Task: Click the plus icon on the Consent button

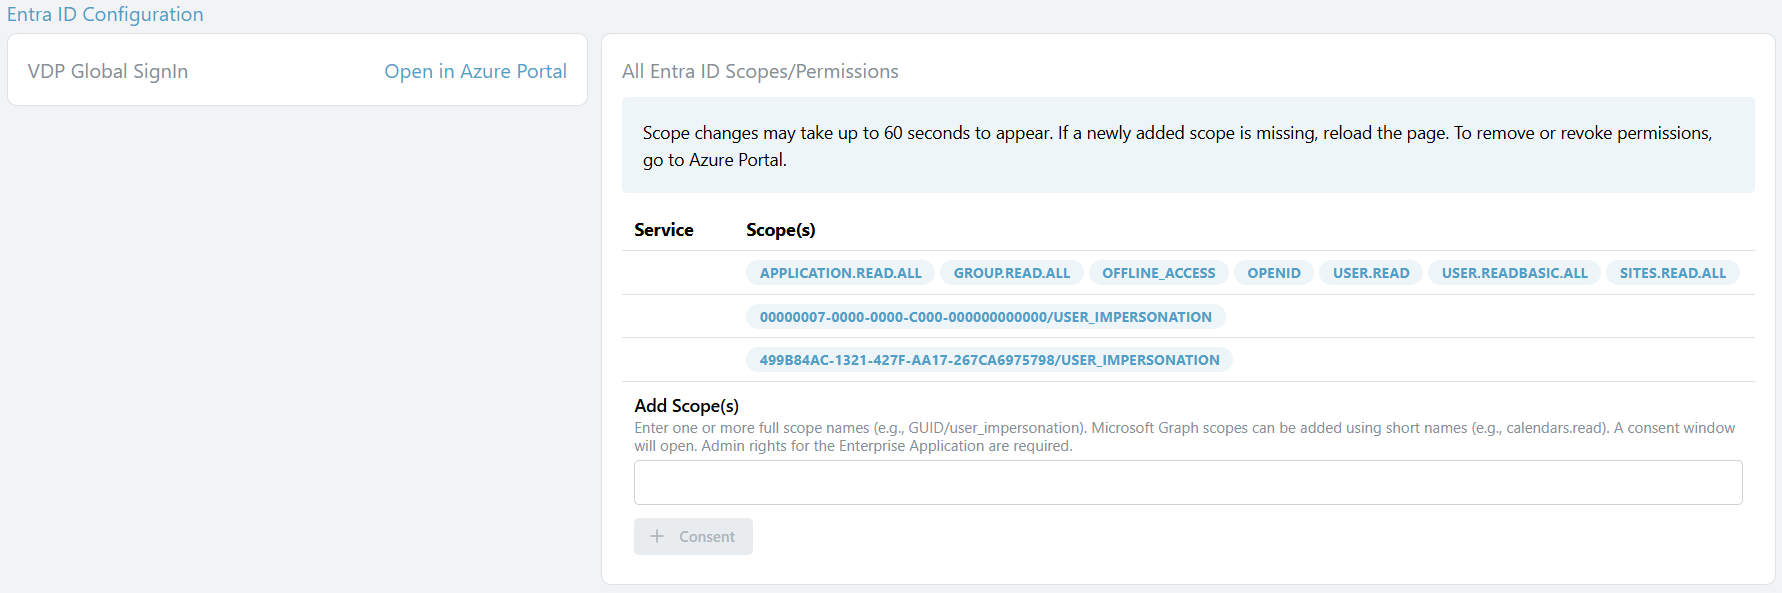Action: point(657,536)
